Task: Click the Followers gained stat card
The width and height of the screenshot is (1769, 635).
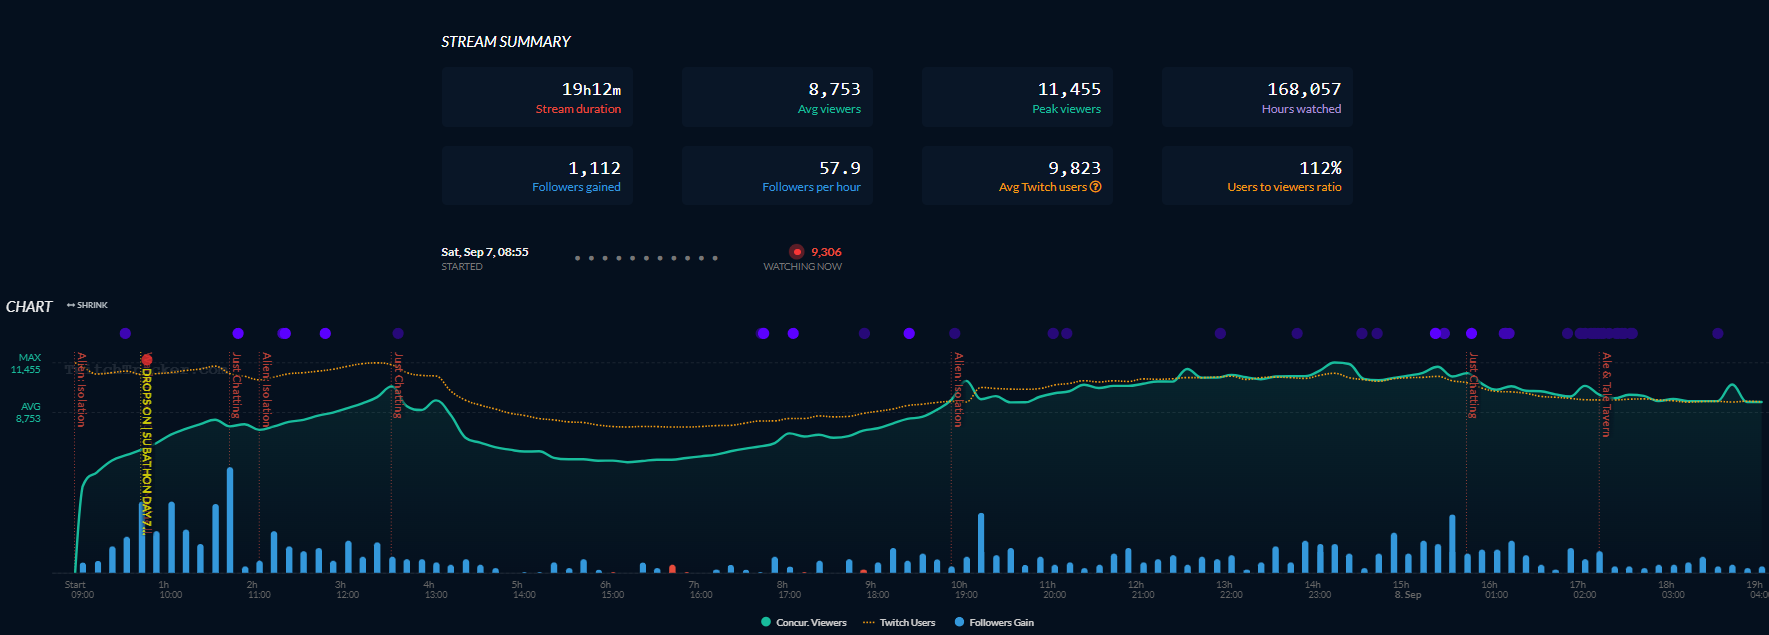Action: (537, 176)
